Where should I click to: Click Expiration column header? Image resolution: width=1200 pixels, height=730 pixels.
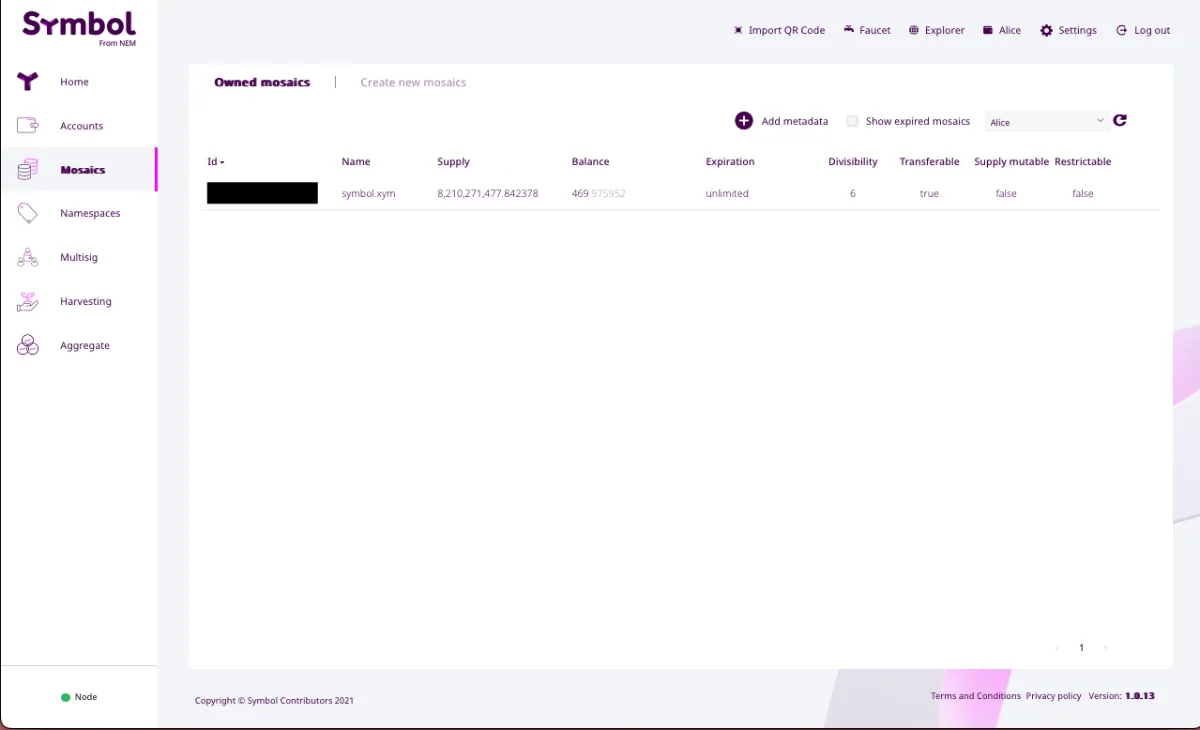tap(730, 162)
